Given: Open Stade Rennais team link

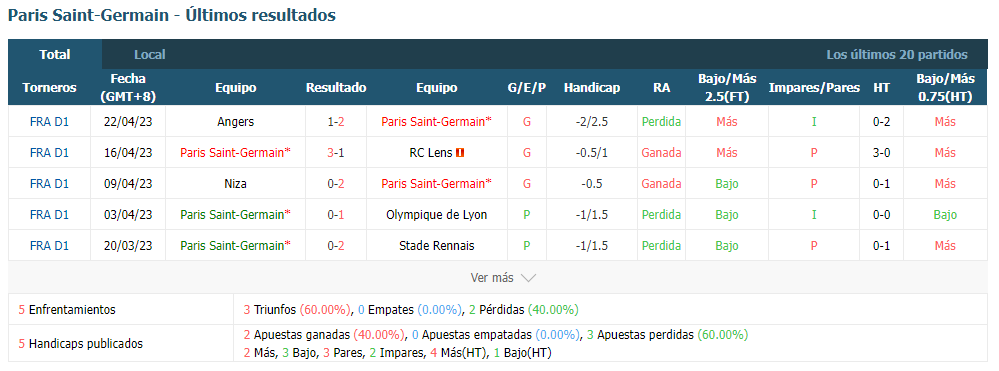Looking at the screenshot, I should click(436, 246).
